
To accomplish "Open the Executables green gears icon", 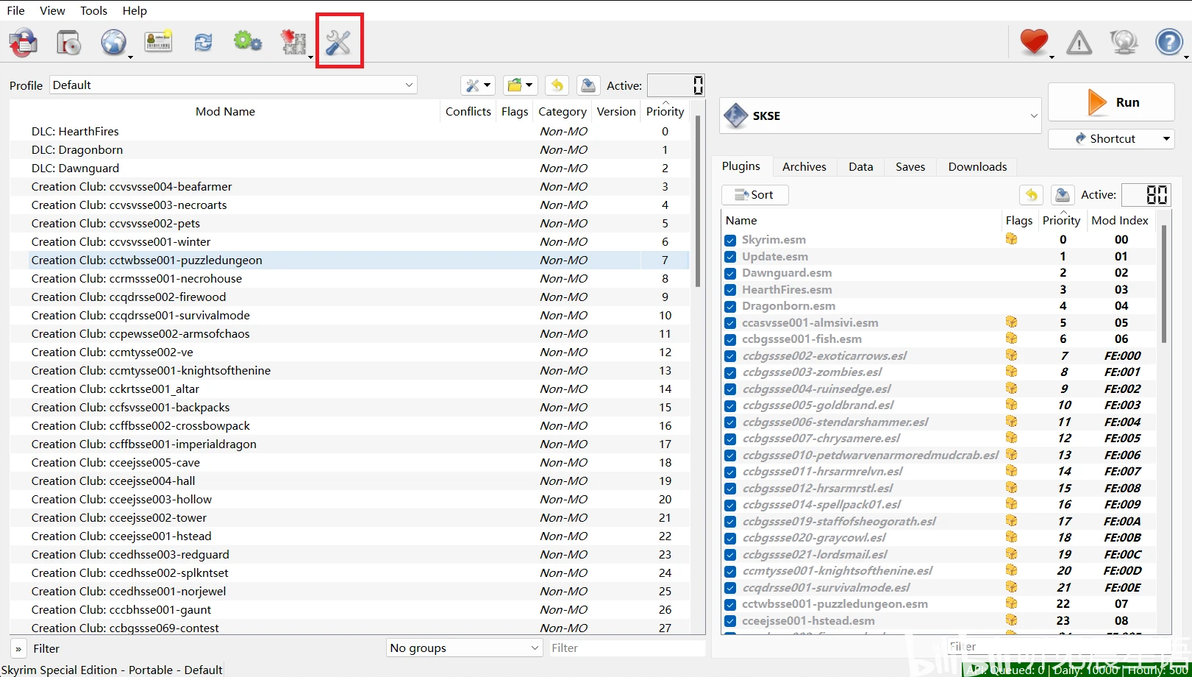I will point(248,42).
